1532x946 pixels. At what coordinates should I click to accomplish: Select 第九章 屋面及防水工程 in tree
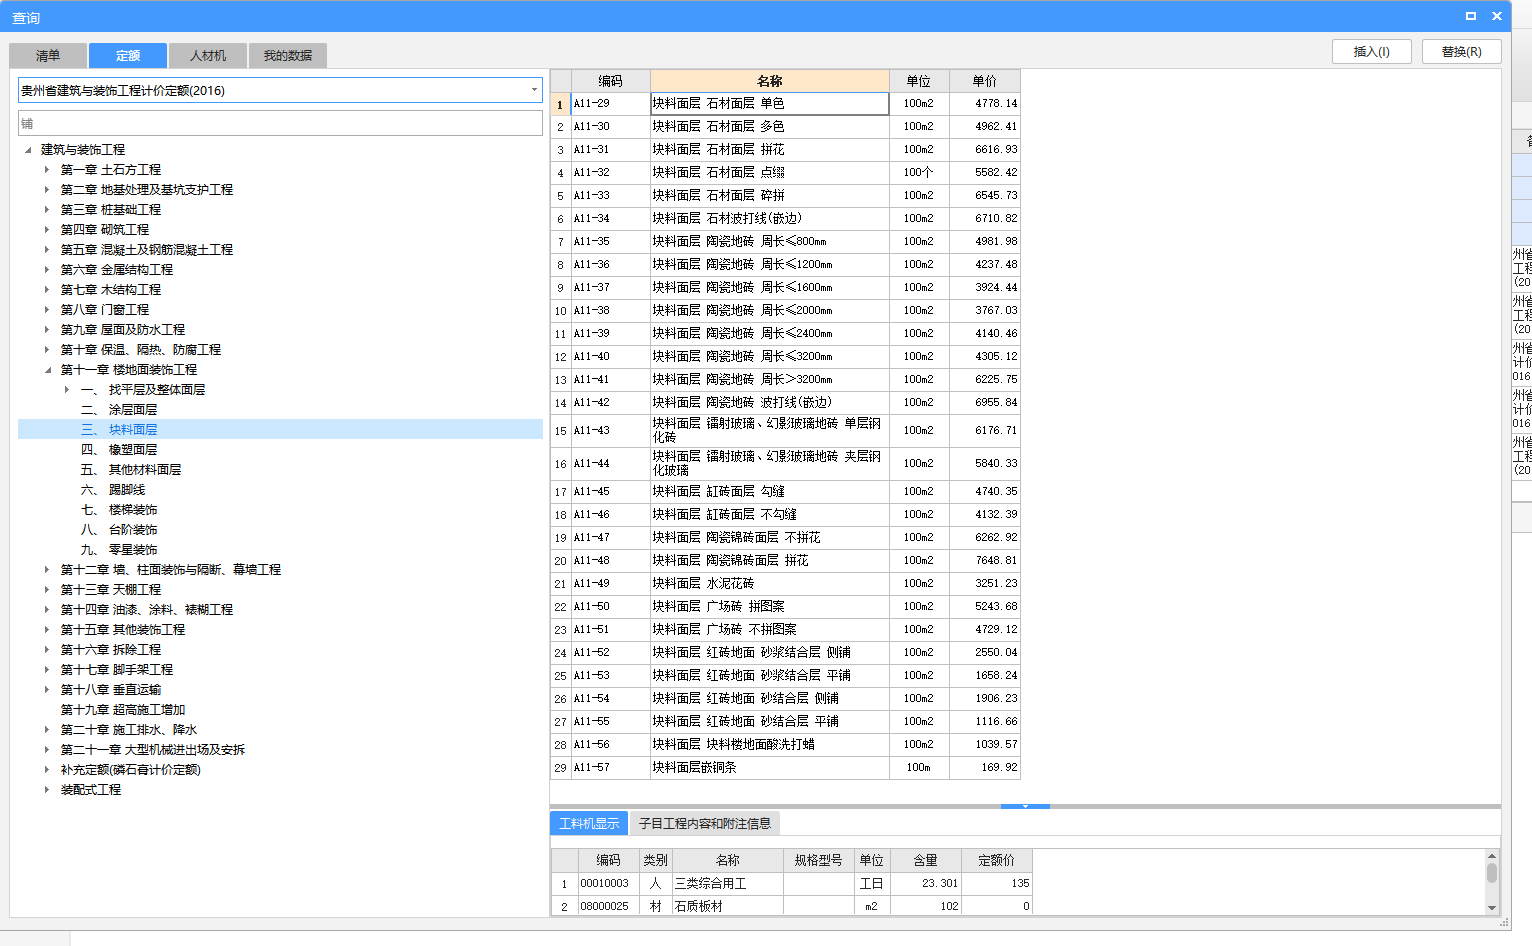pyautogui.click(x=123, y=330)
